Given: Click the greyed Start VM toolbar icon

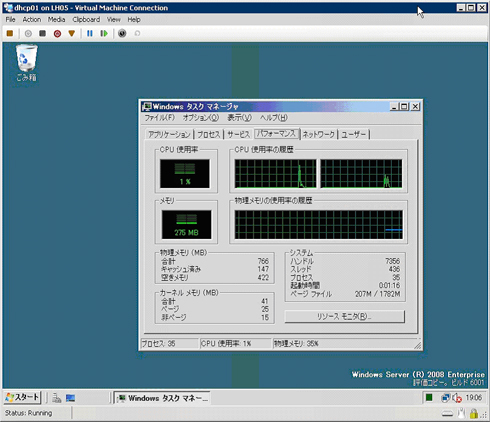Looking at the screenshot, I should click(28, 33).
